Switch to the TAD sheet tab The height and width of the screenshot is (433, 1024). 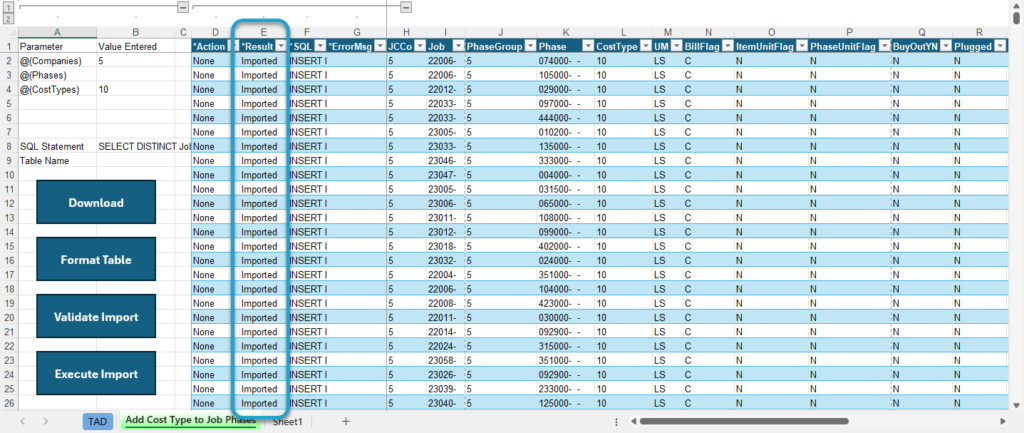point(97,422)
